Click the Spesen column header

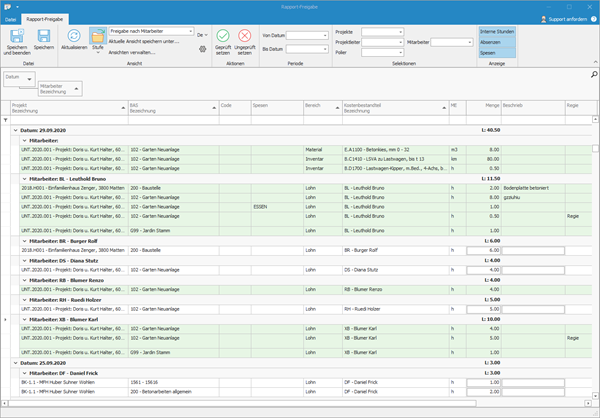click(x=277, y=108)
